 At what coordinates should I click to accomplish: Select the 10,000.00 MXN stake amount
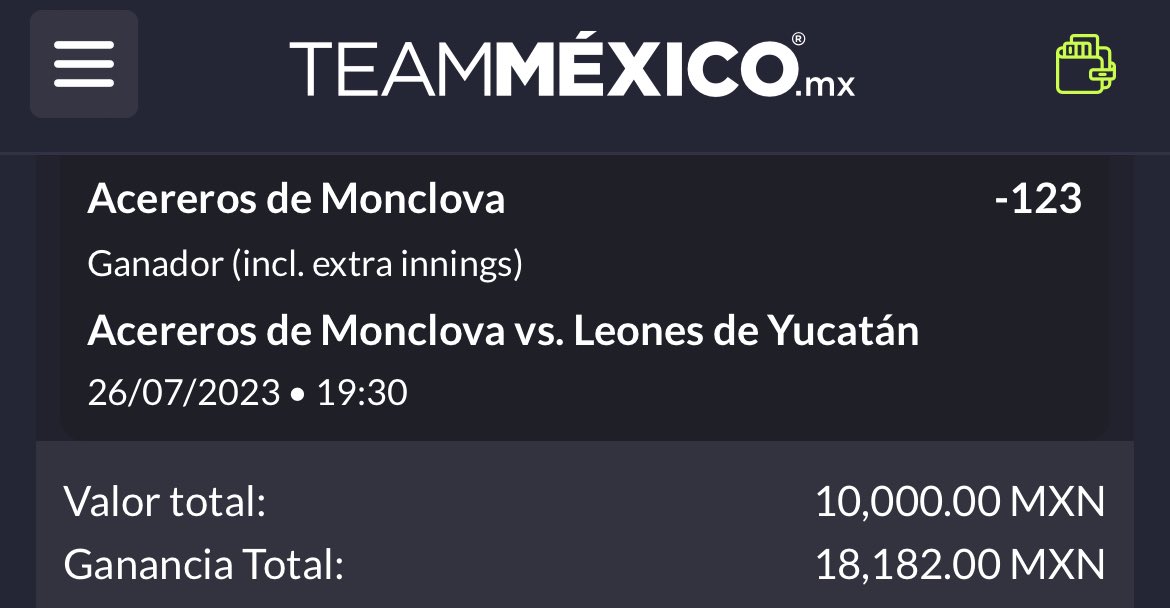(960, 501)
